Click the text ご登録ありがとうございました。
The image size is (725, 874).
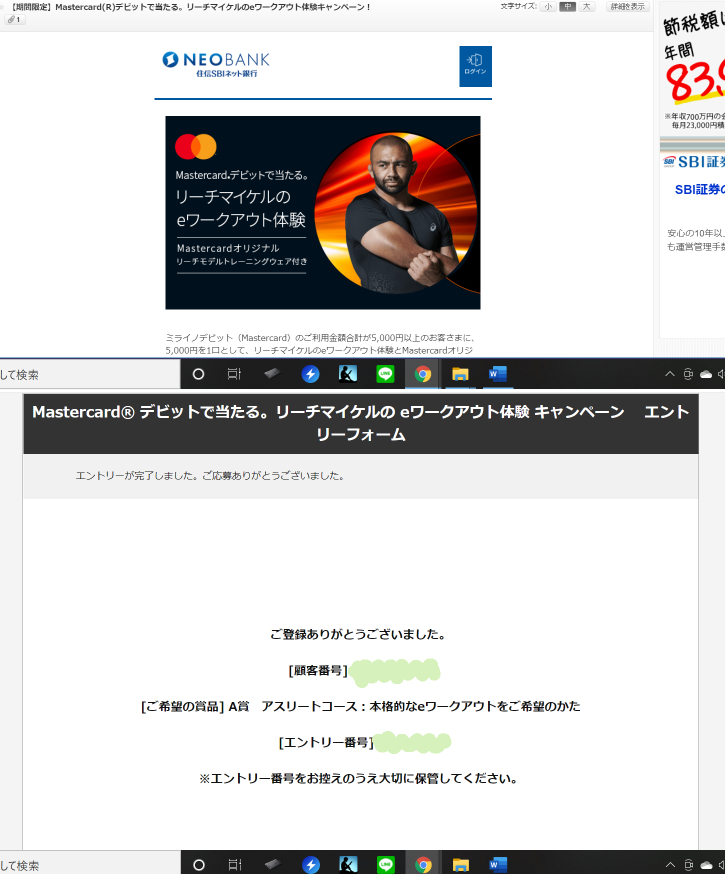358,634
